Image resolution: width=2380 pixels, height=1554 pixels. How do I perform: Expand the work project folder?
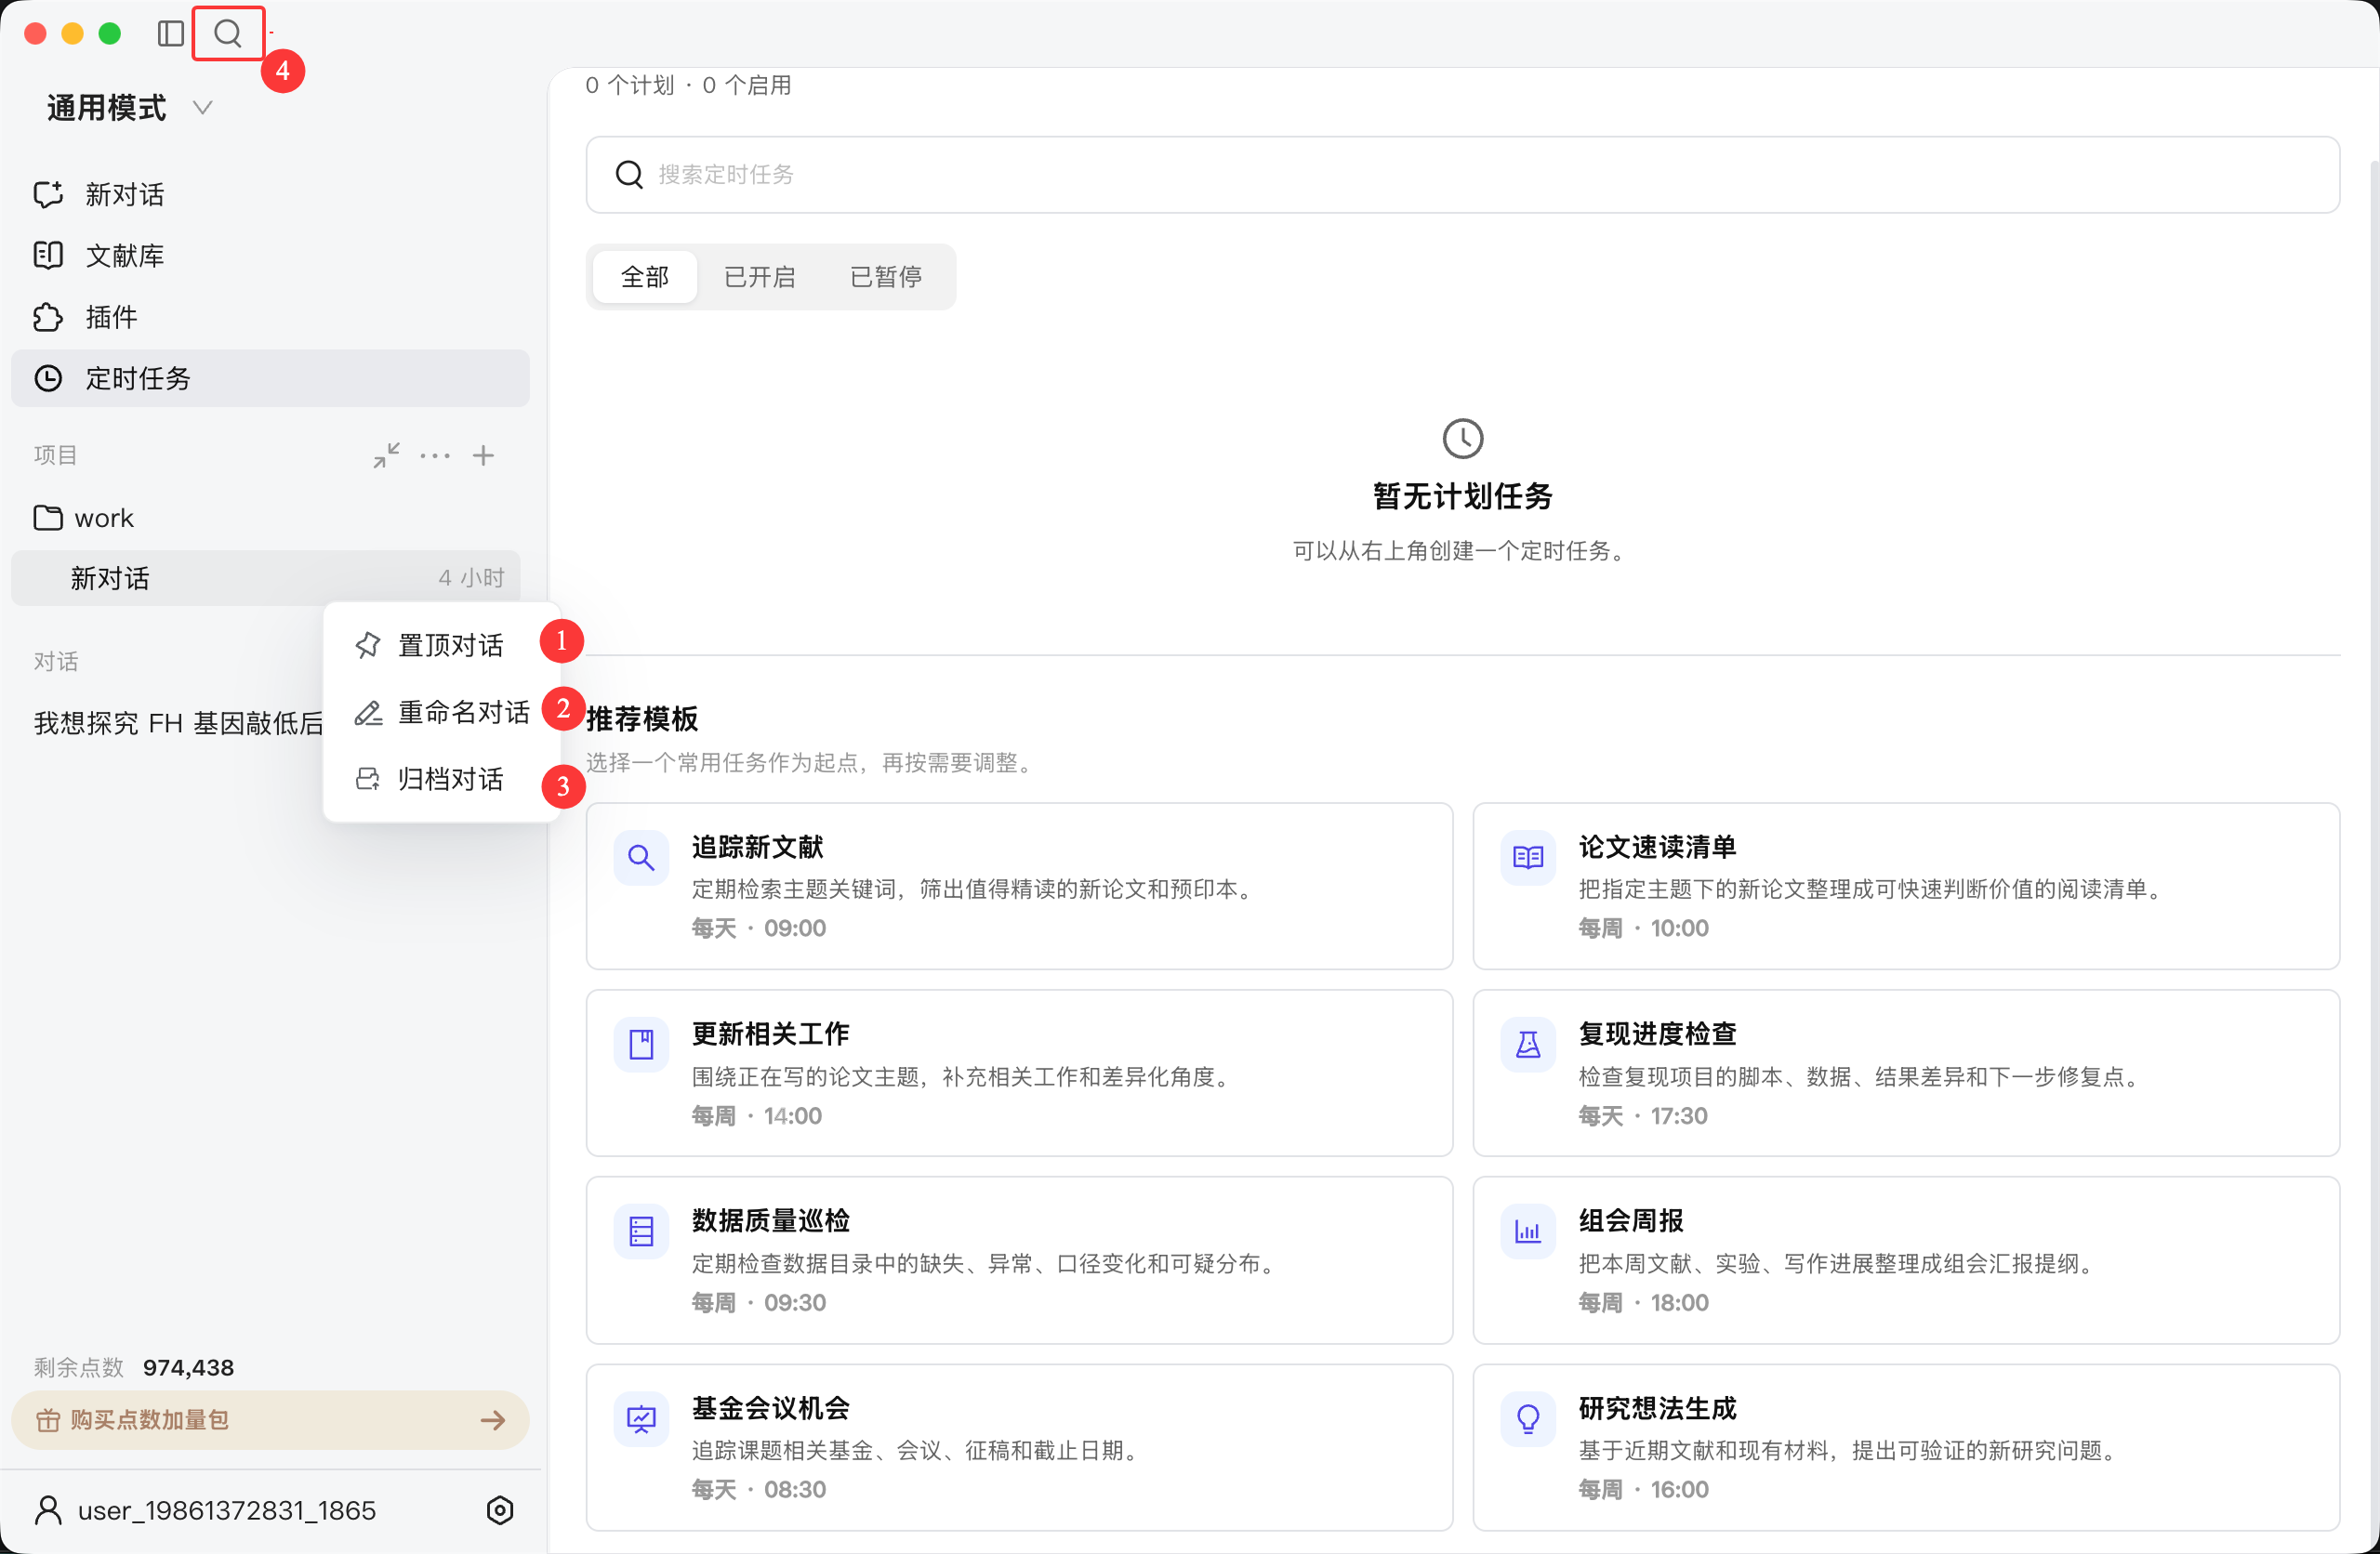click(265, 518)
